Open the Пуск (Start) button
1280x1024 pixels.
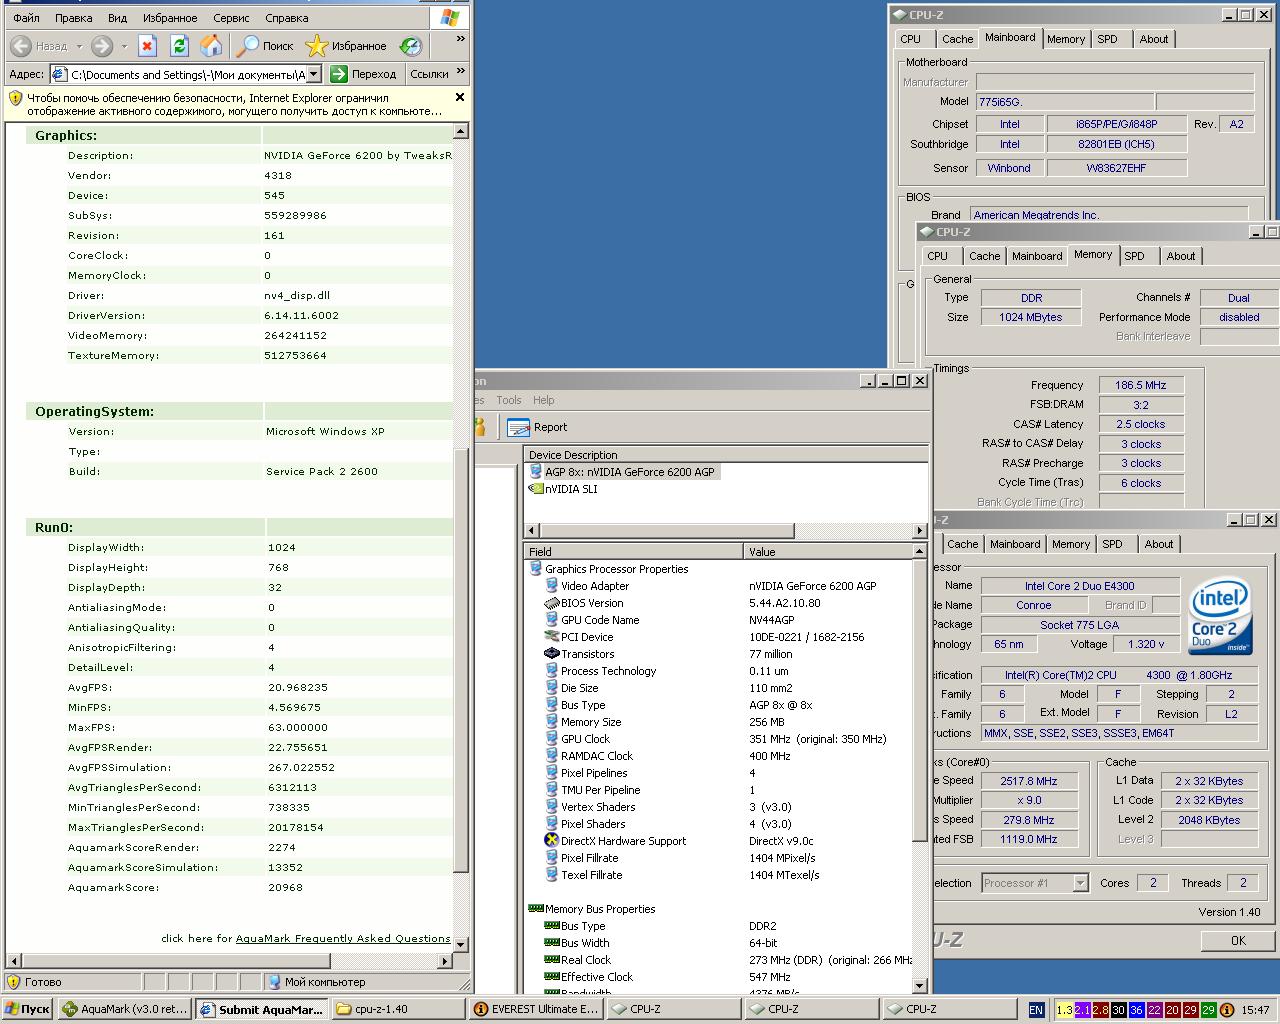[27, 1009]
